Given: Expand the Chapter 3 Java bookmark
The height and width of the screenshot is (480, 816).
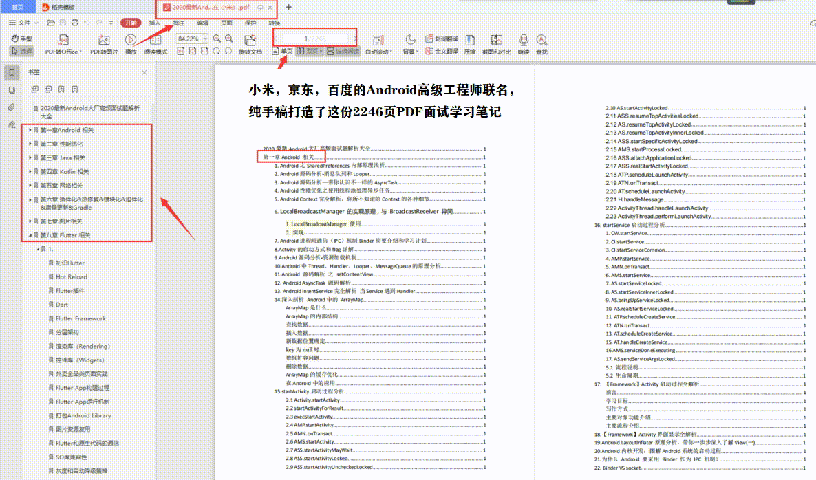Looking at the screenshot, I should [30, 157].
